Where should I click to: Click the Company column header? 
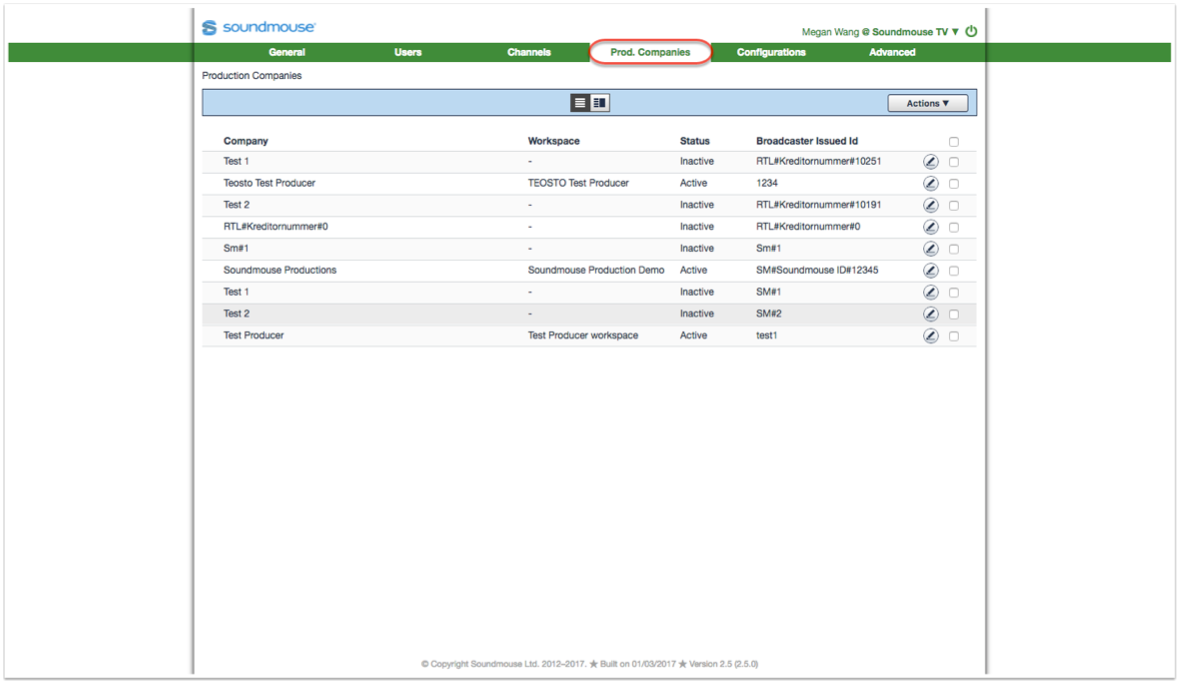(246, 141)
